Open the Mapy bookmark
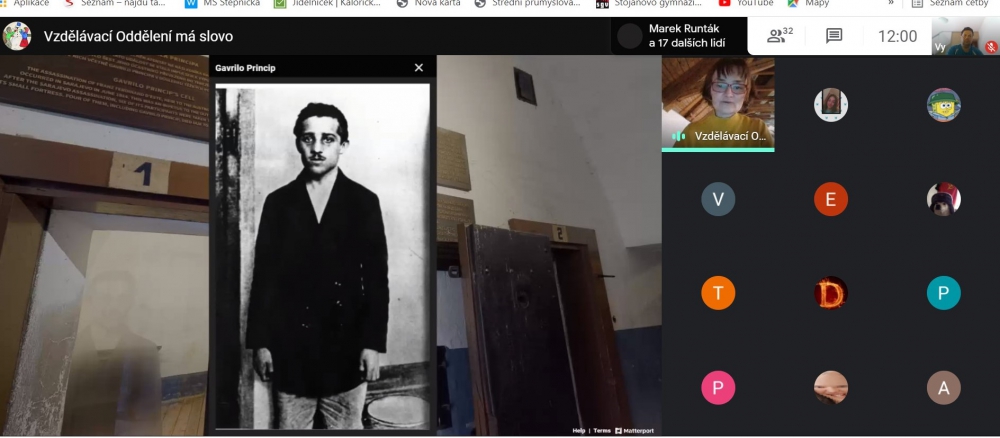 (x=808, y=3)
